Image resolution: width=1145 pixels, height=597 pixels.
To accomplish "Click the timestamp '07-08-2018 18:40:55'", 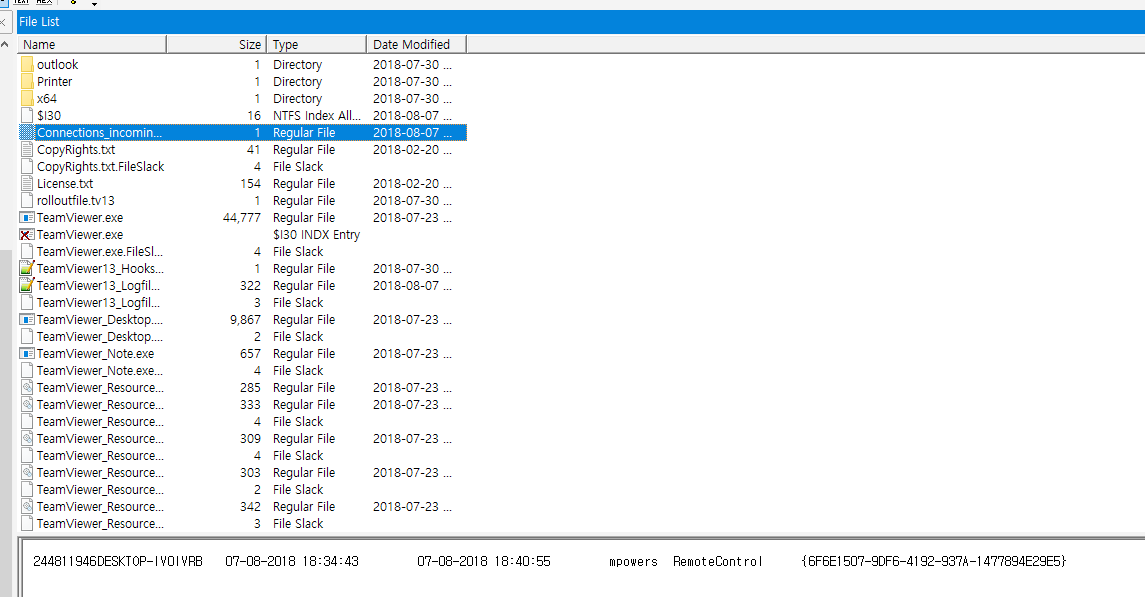I will (x=483, y=561).
